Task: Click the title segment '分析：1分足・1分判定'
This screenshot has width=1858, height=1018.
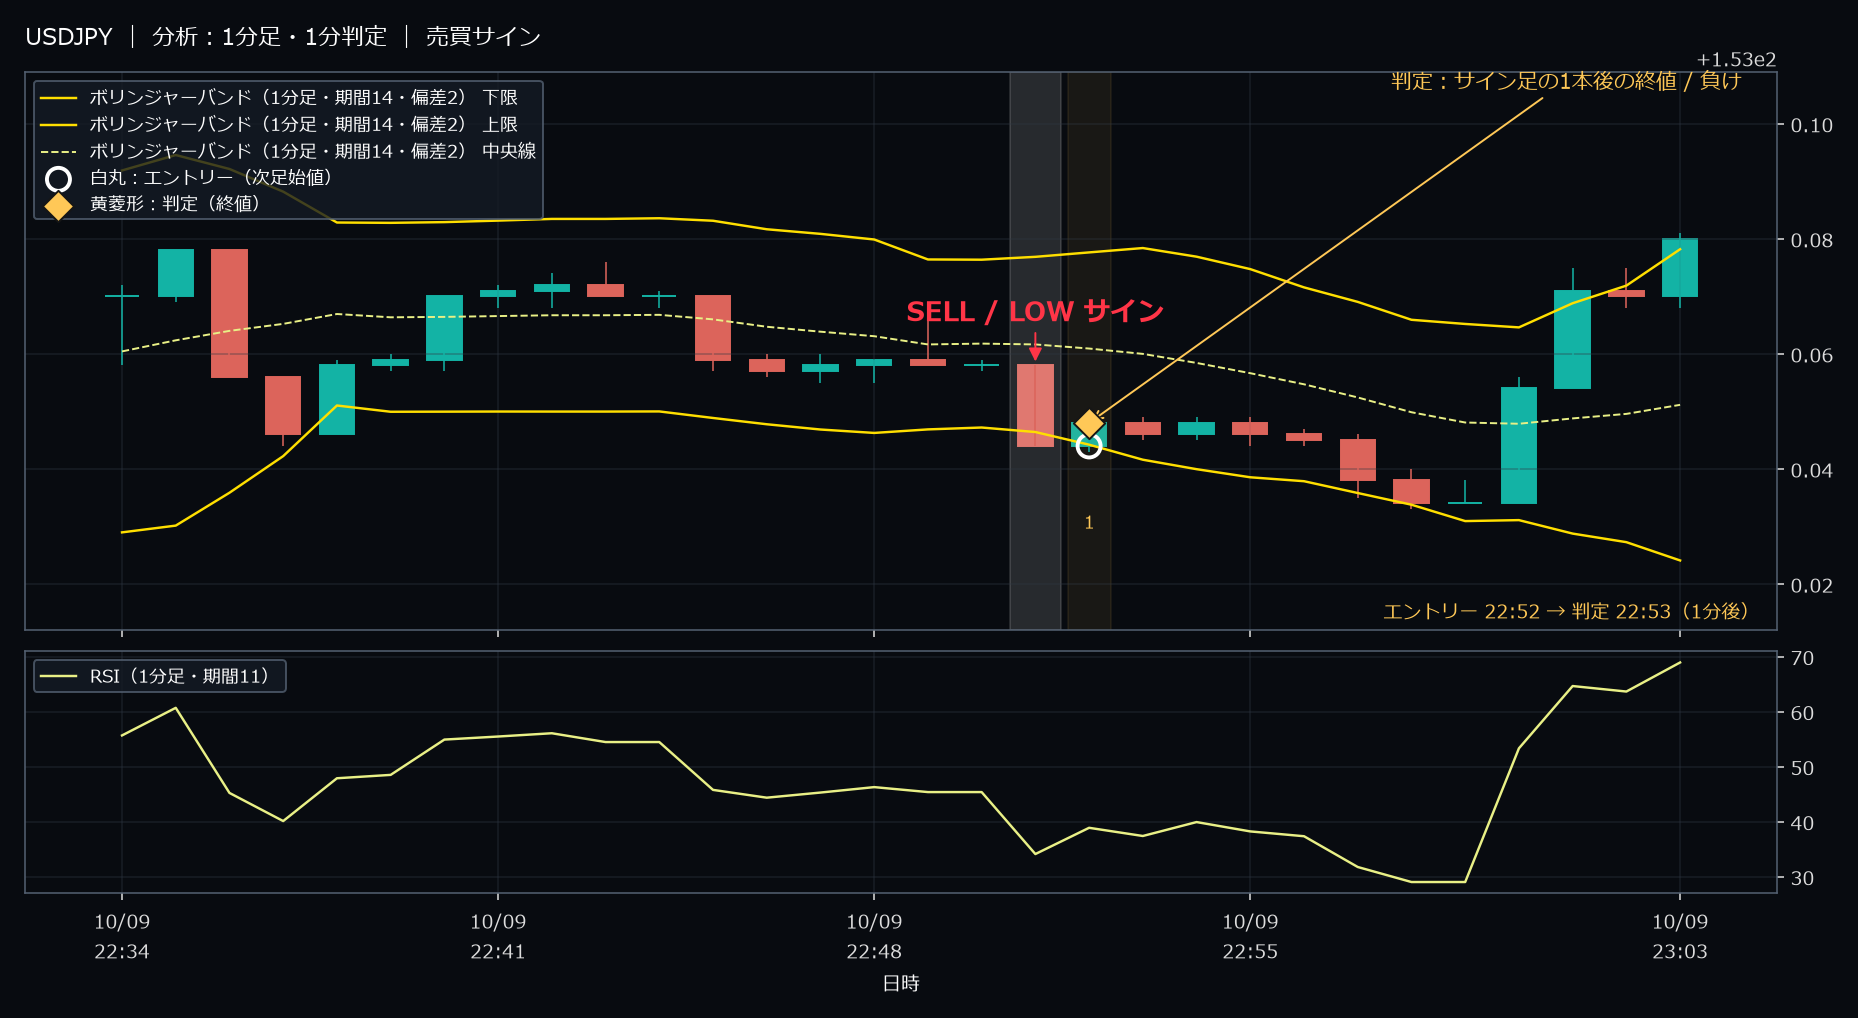Action: (269, 37)
